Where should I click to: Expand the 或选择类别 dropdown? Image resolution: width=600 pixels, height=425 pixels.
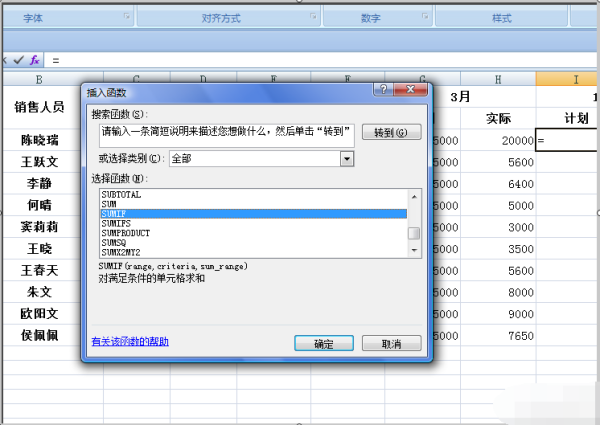coord(347,158)
